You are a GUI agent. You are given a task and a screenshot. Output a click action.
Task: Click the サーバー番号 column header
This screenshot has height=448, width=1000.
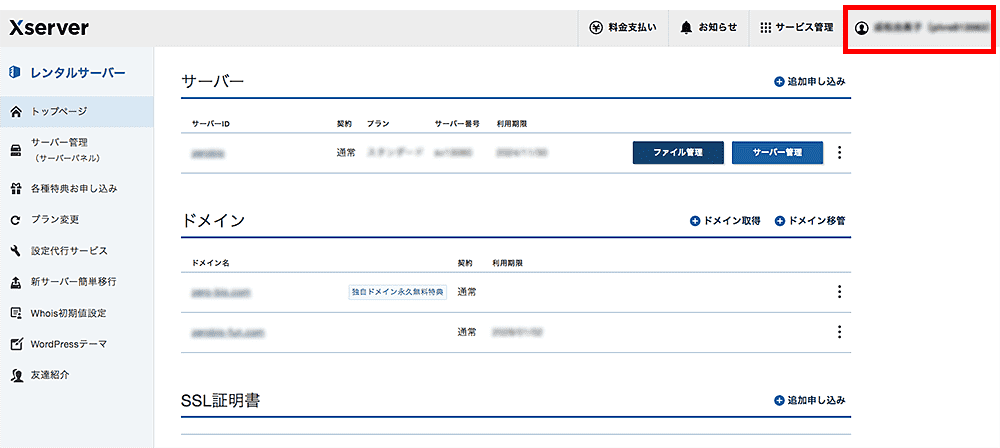coord(457,123)
